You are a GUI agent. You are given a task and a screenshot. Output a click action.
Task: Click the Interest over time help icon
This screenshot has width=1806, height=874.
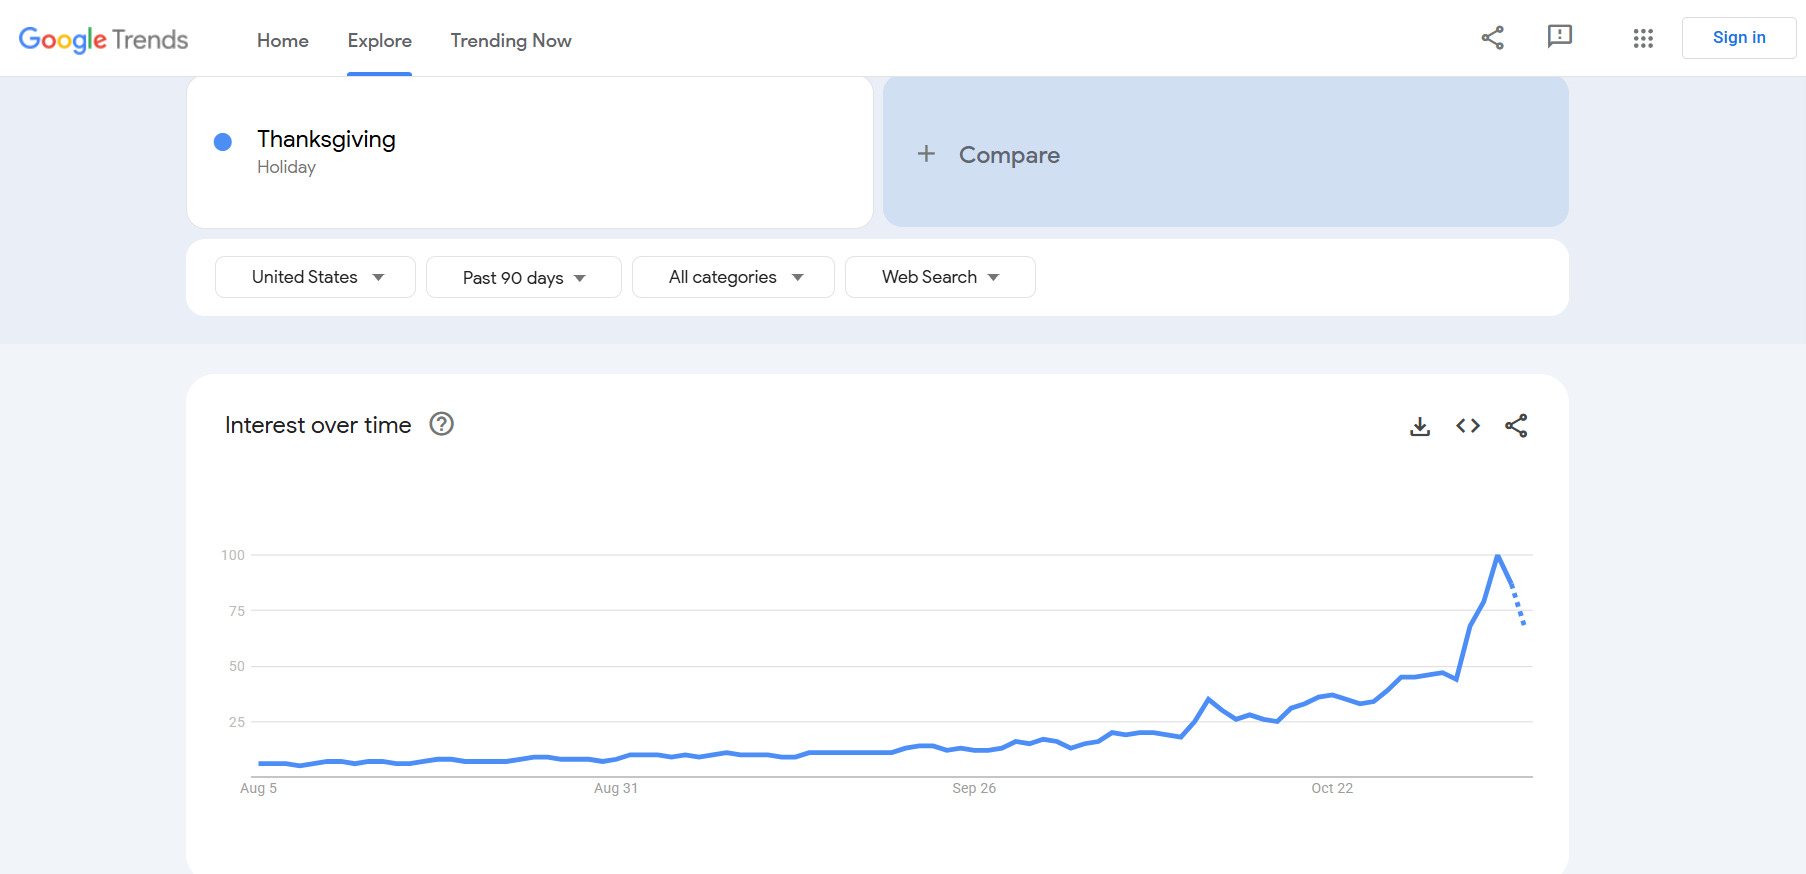(441, 424)
